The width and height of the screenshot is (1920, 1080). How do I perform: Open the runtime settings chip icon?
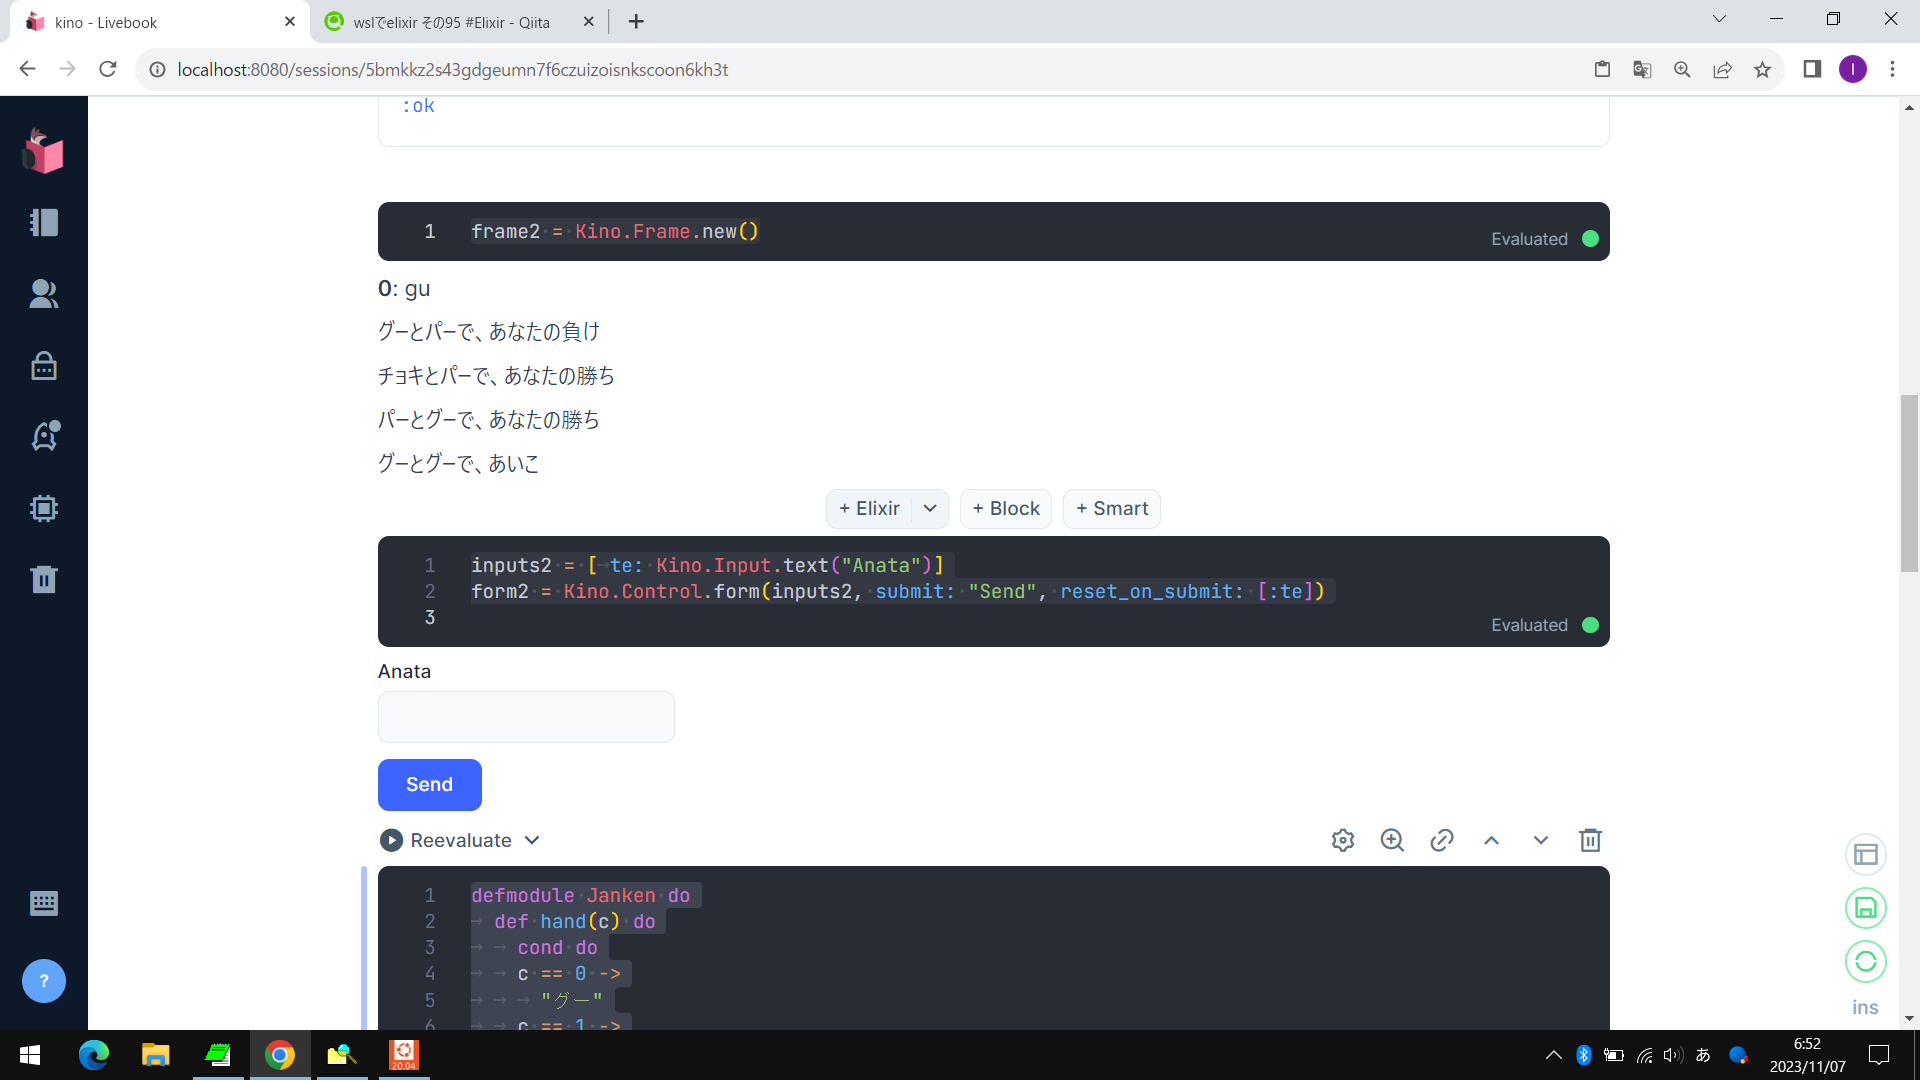[44, 508]
